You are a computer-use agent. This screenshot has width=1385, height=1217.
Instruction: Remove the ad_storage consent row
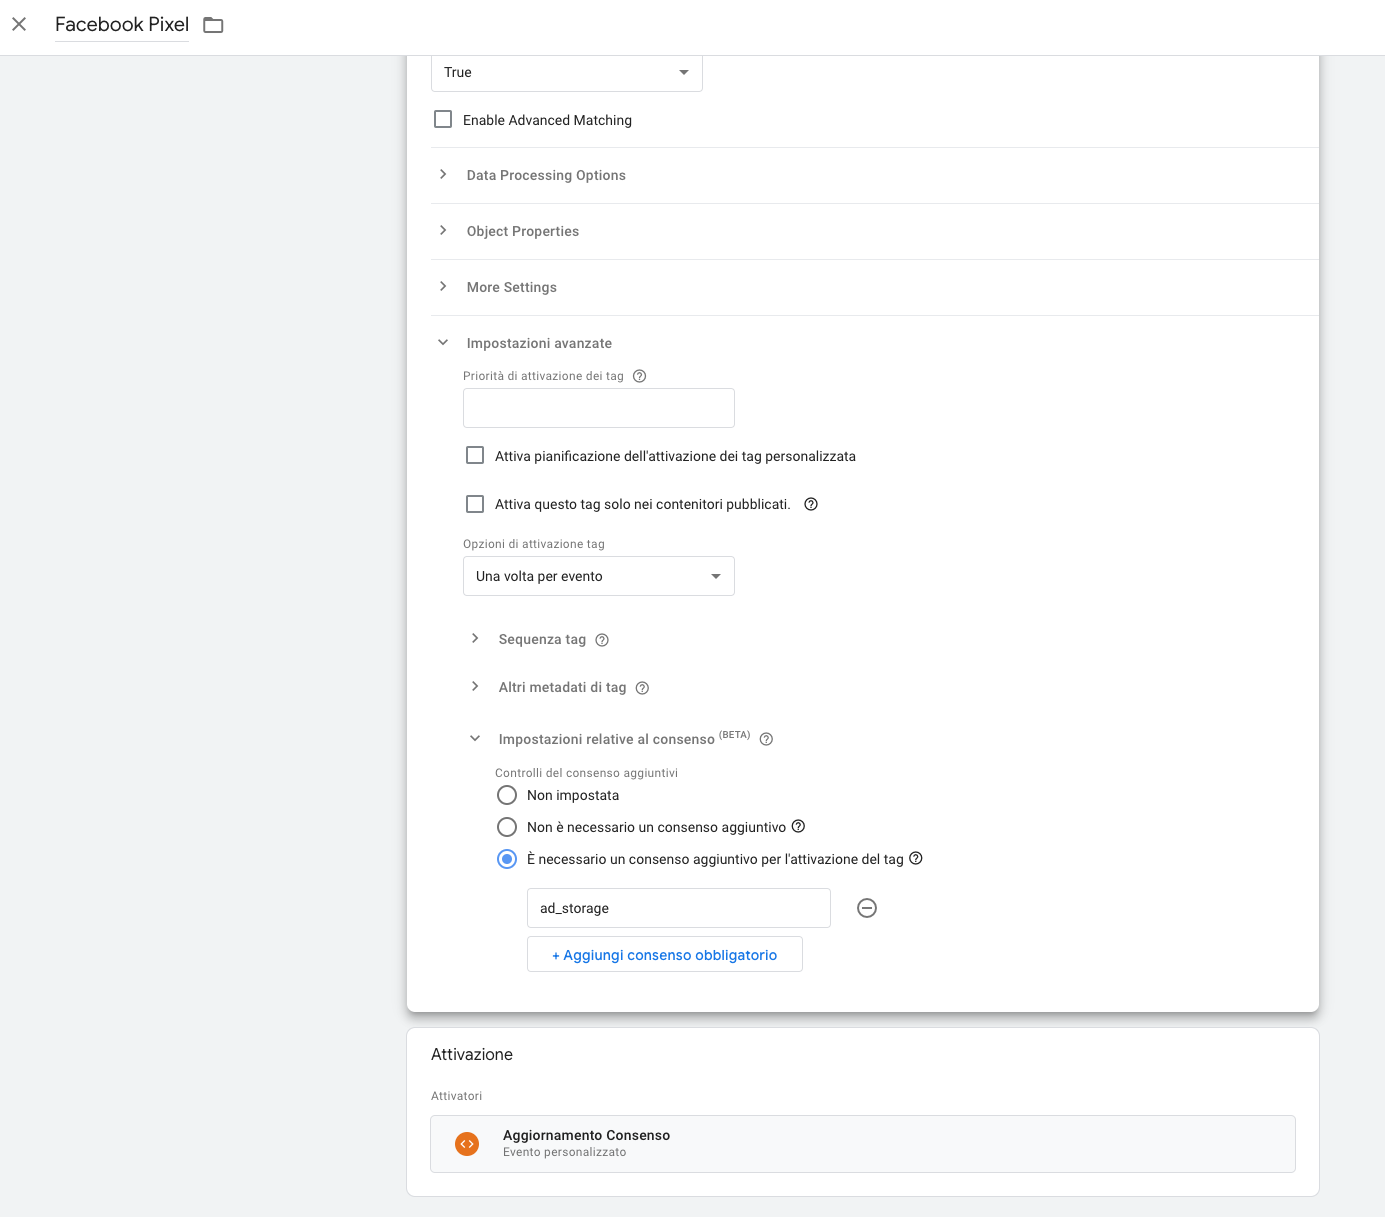click(867, 908)
